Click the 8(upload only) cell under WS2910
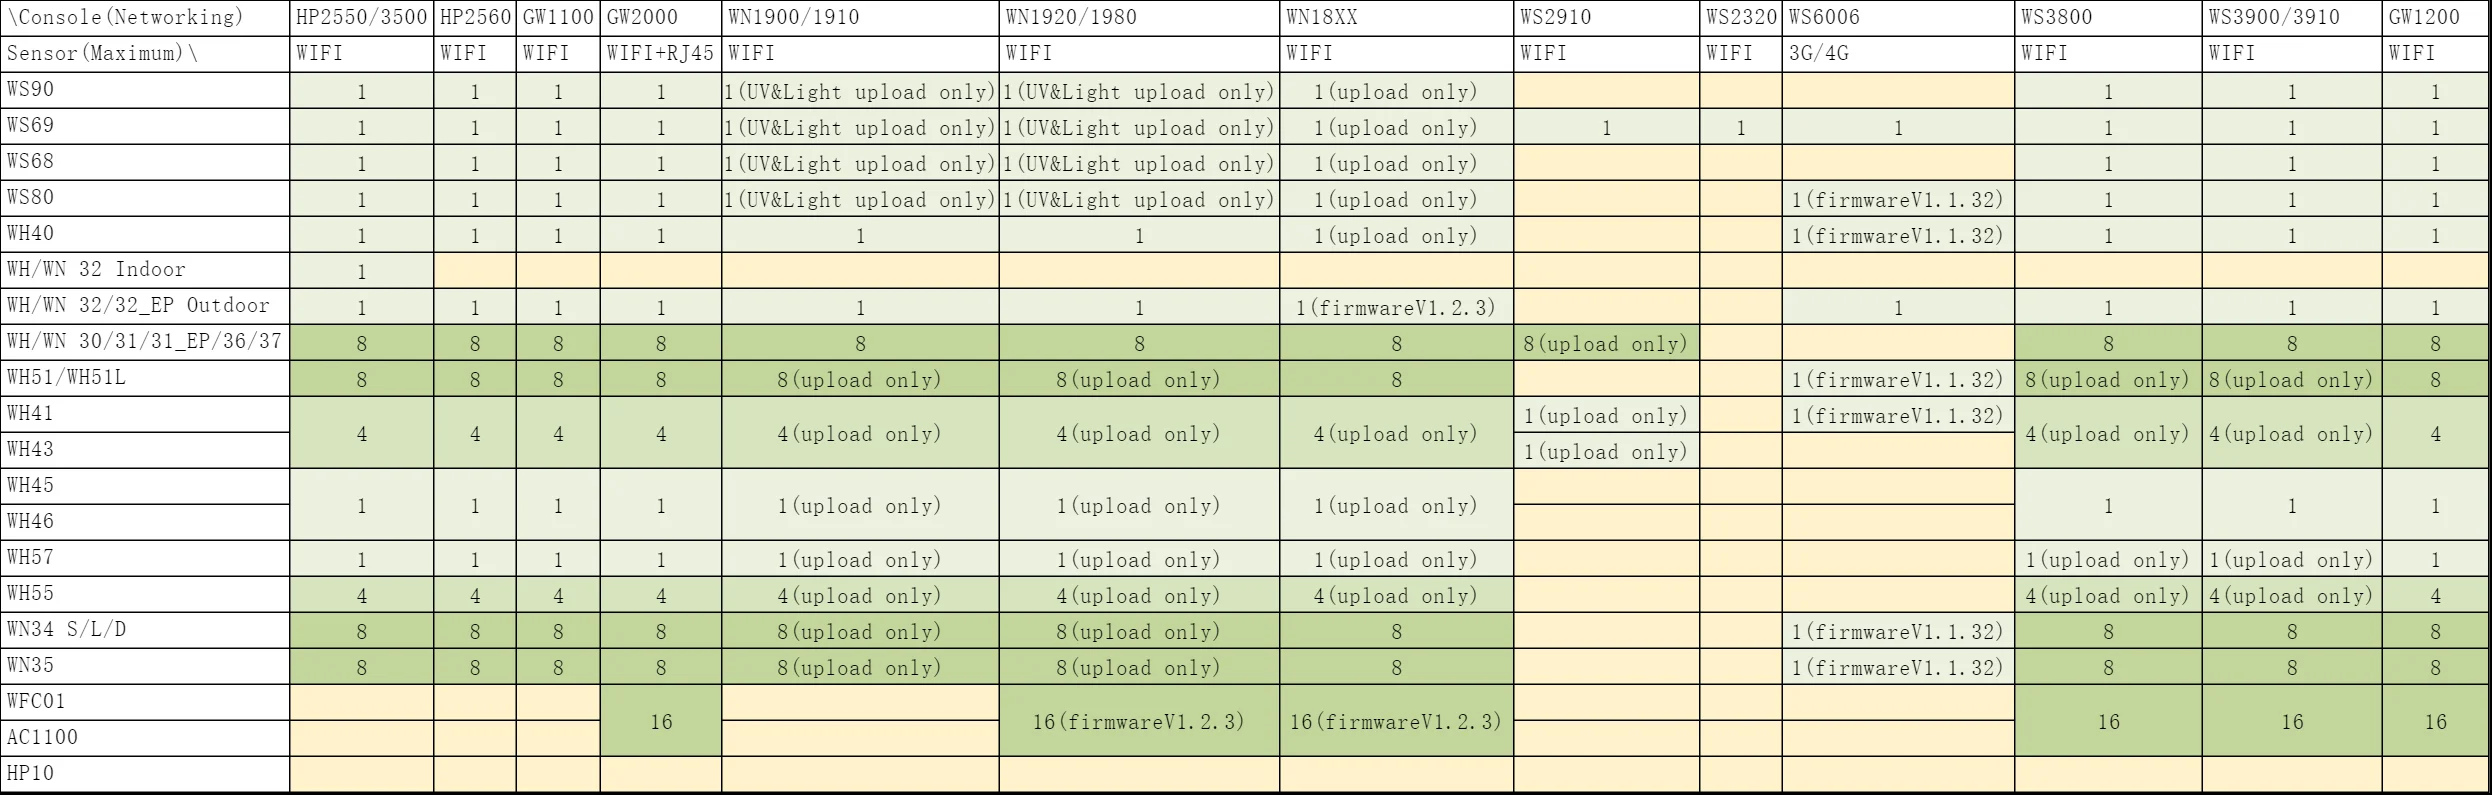Image resolution: width=2492 pixels, height=795 pixels. pyautogui.click(x=1606, y=343)
